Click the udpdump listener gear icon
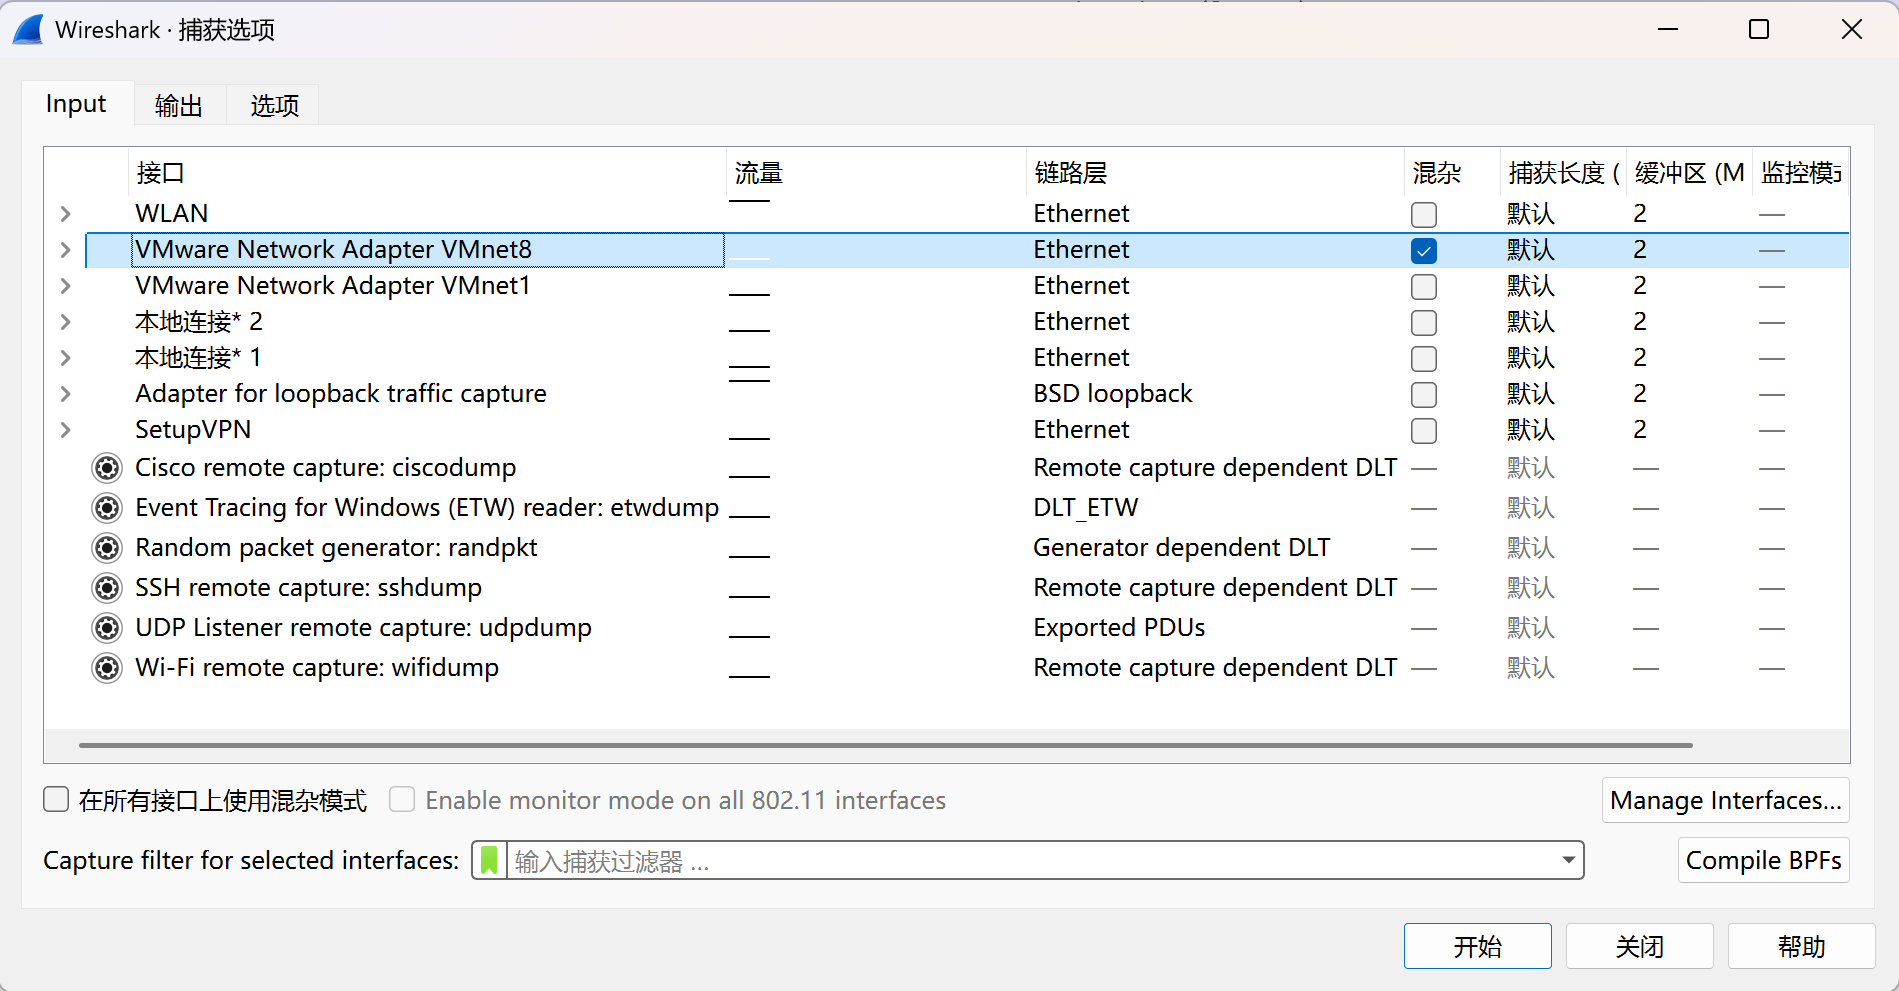 [x=107, y=628]
